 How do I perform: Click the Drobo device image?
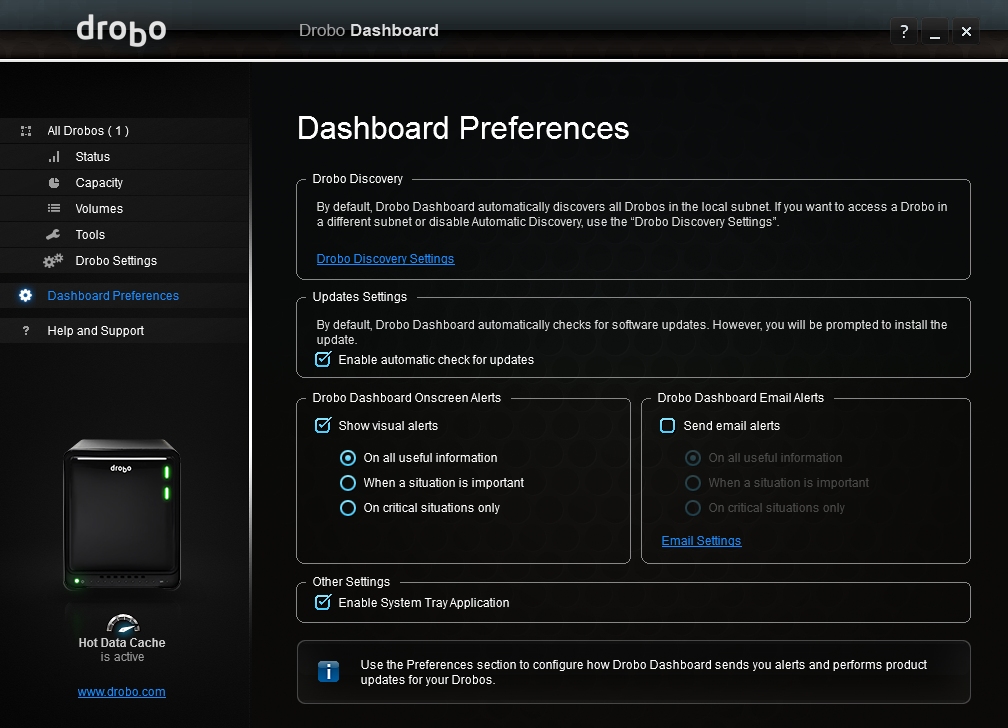pyautogui.click(x=122, y=518)
